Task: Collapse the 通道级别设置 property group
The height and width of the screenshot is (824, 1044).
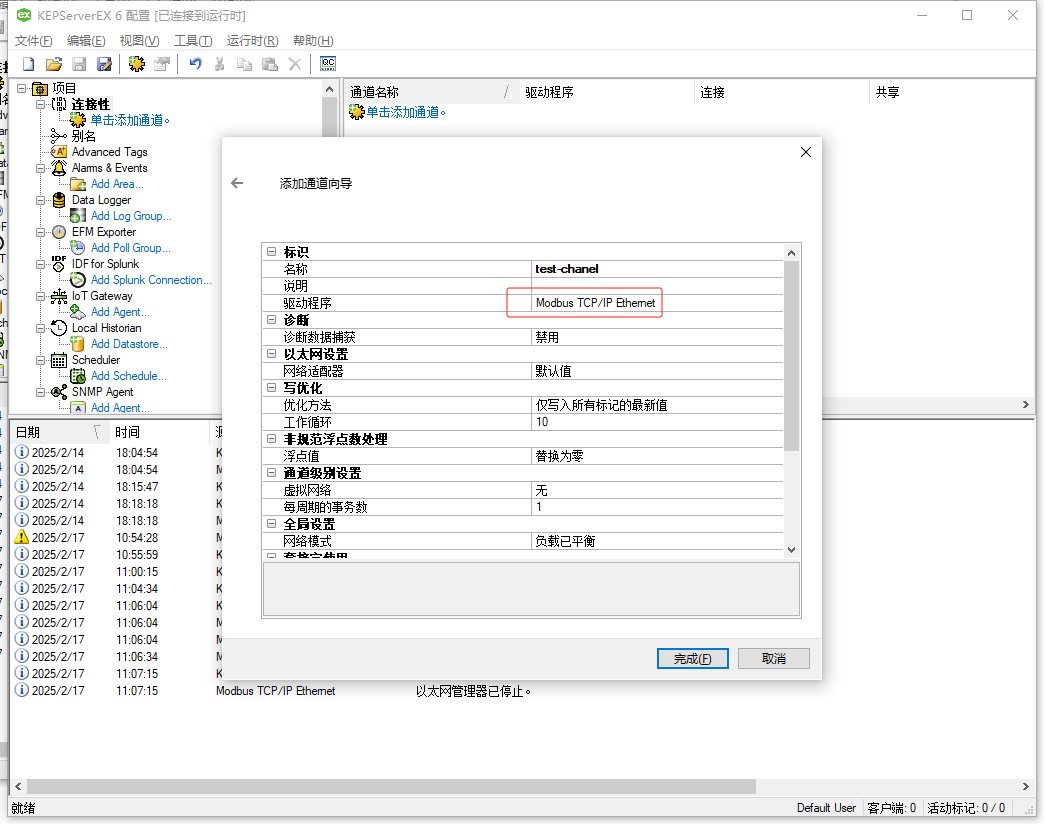Action: coord(272,473)
